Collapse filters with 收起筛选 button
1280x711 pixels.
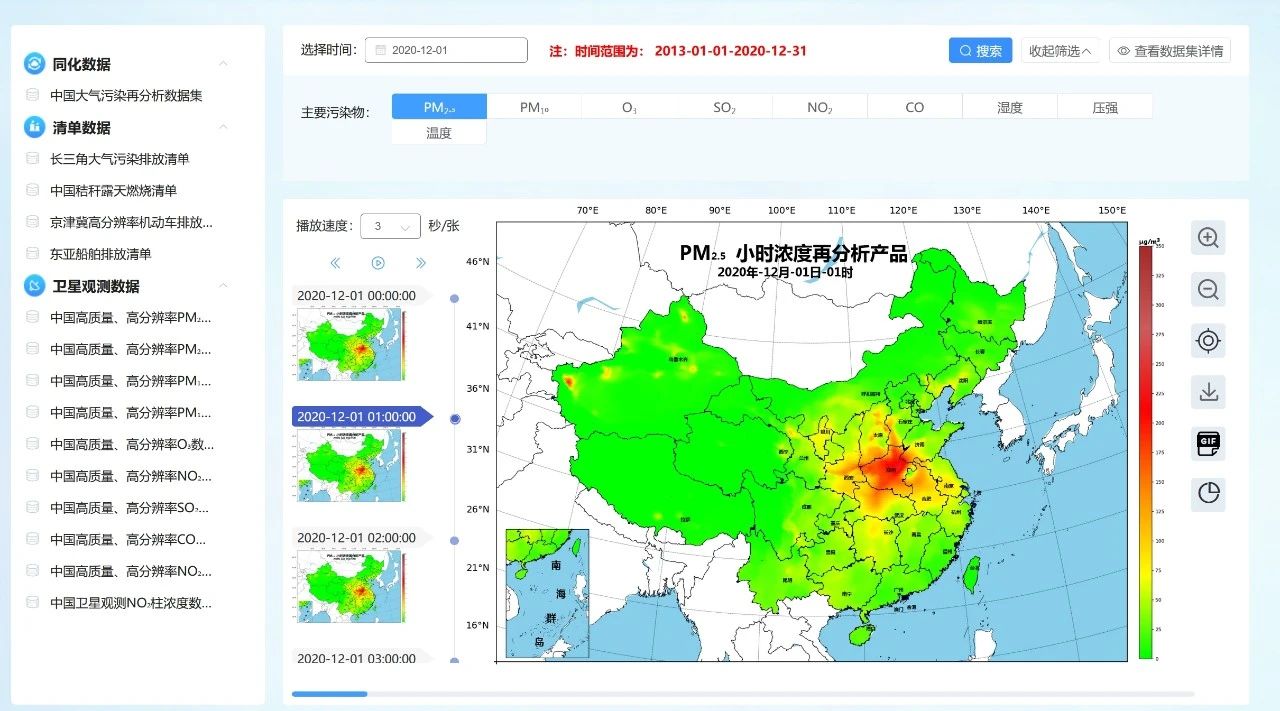click(x=1060, y=51)
